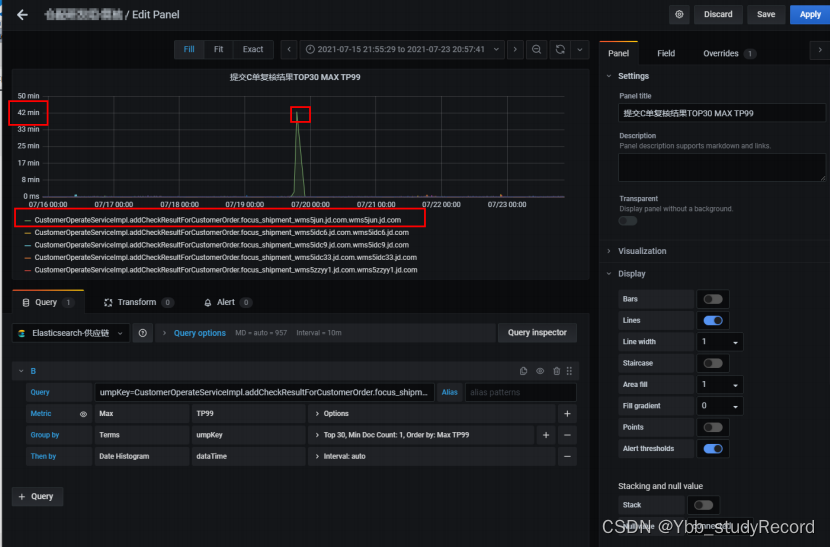Screen dimensions: 830x547
Task: Open the Fill gradient dropdown
Action: point(719,406)
